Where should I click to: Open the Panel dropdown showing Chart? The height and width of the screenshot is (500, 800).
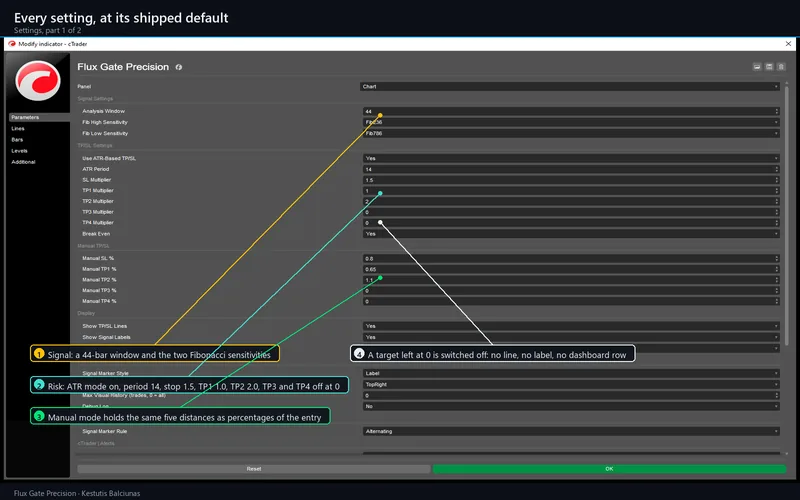point(570,87)
